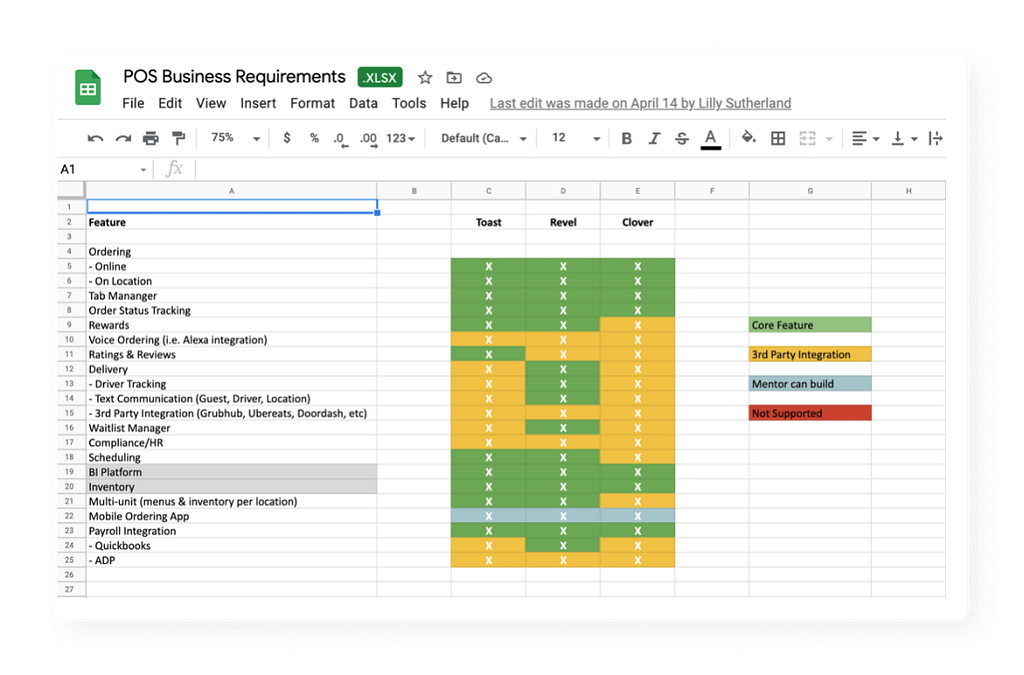Select the Waitlist Manager cell
Viewport: 1024px width, 675px height.
pos(231,428)
